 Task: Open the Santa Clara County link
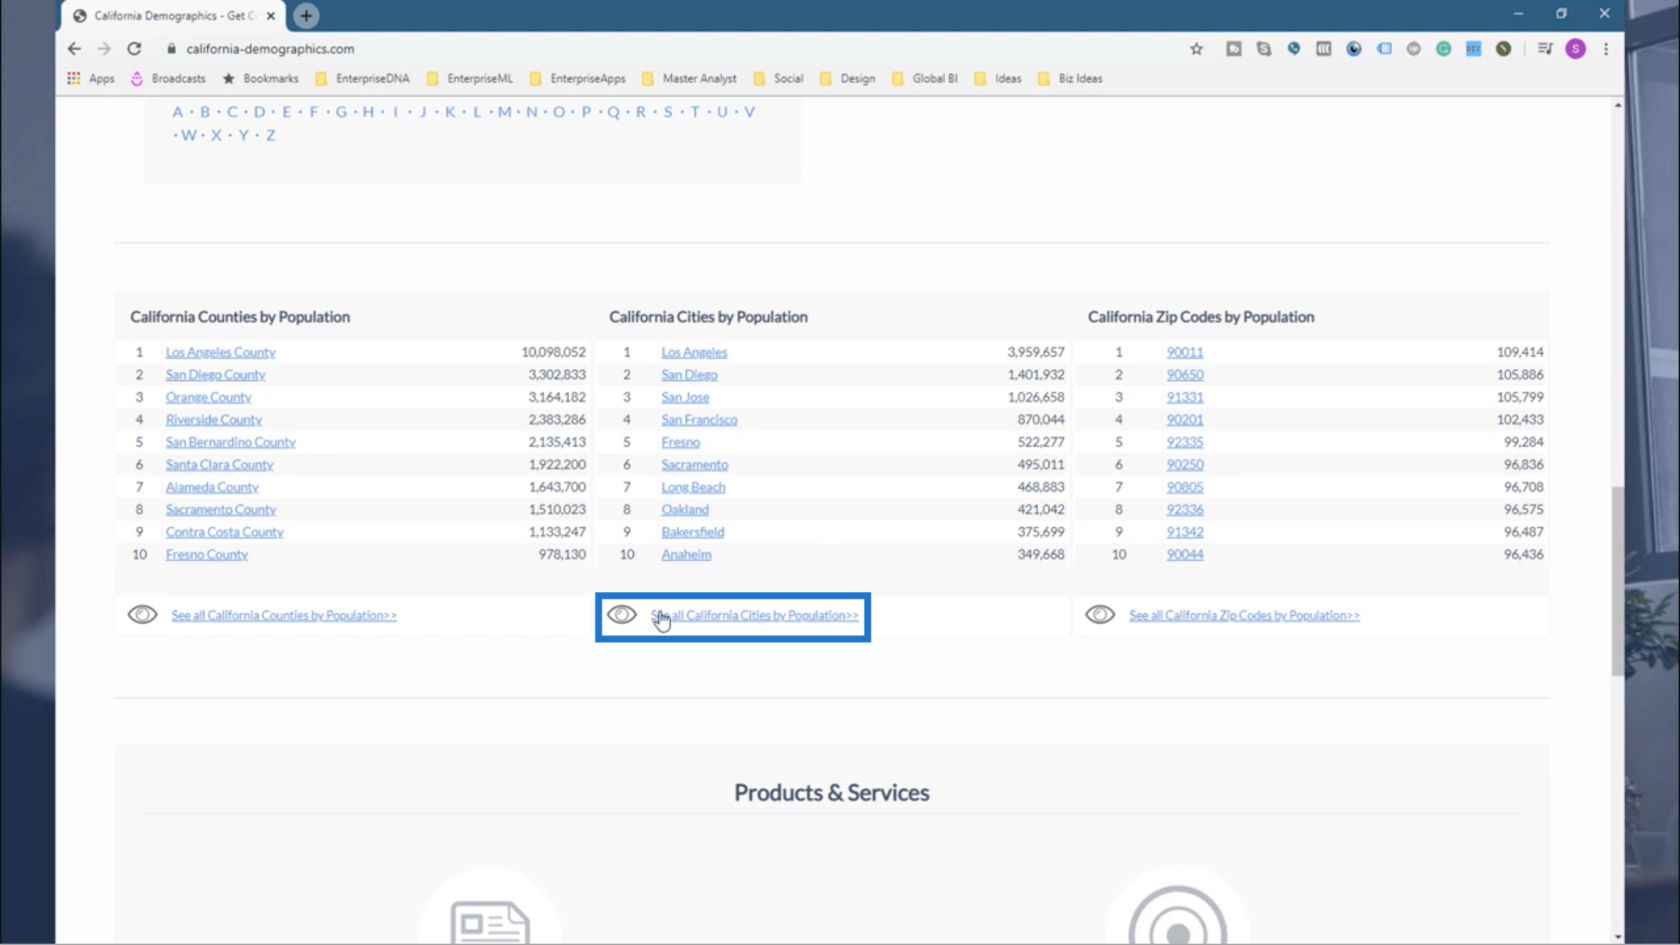[219, 464]
